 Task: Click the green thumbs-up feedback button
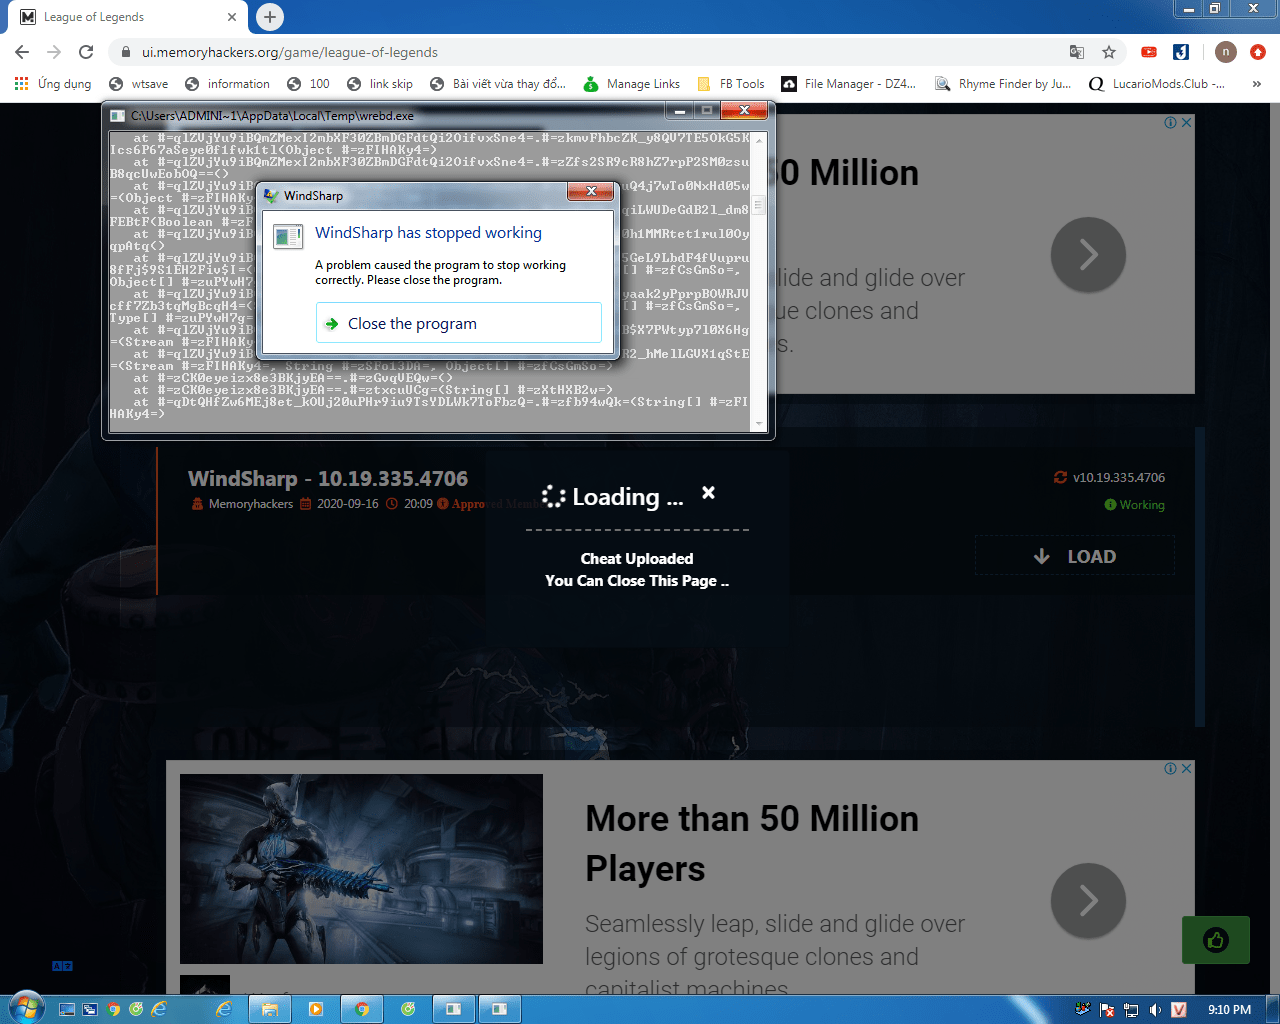[x=1216, y=940]
